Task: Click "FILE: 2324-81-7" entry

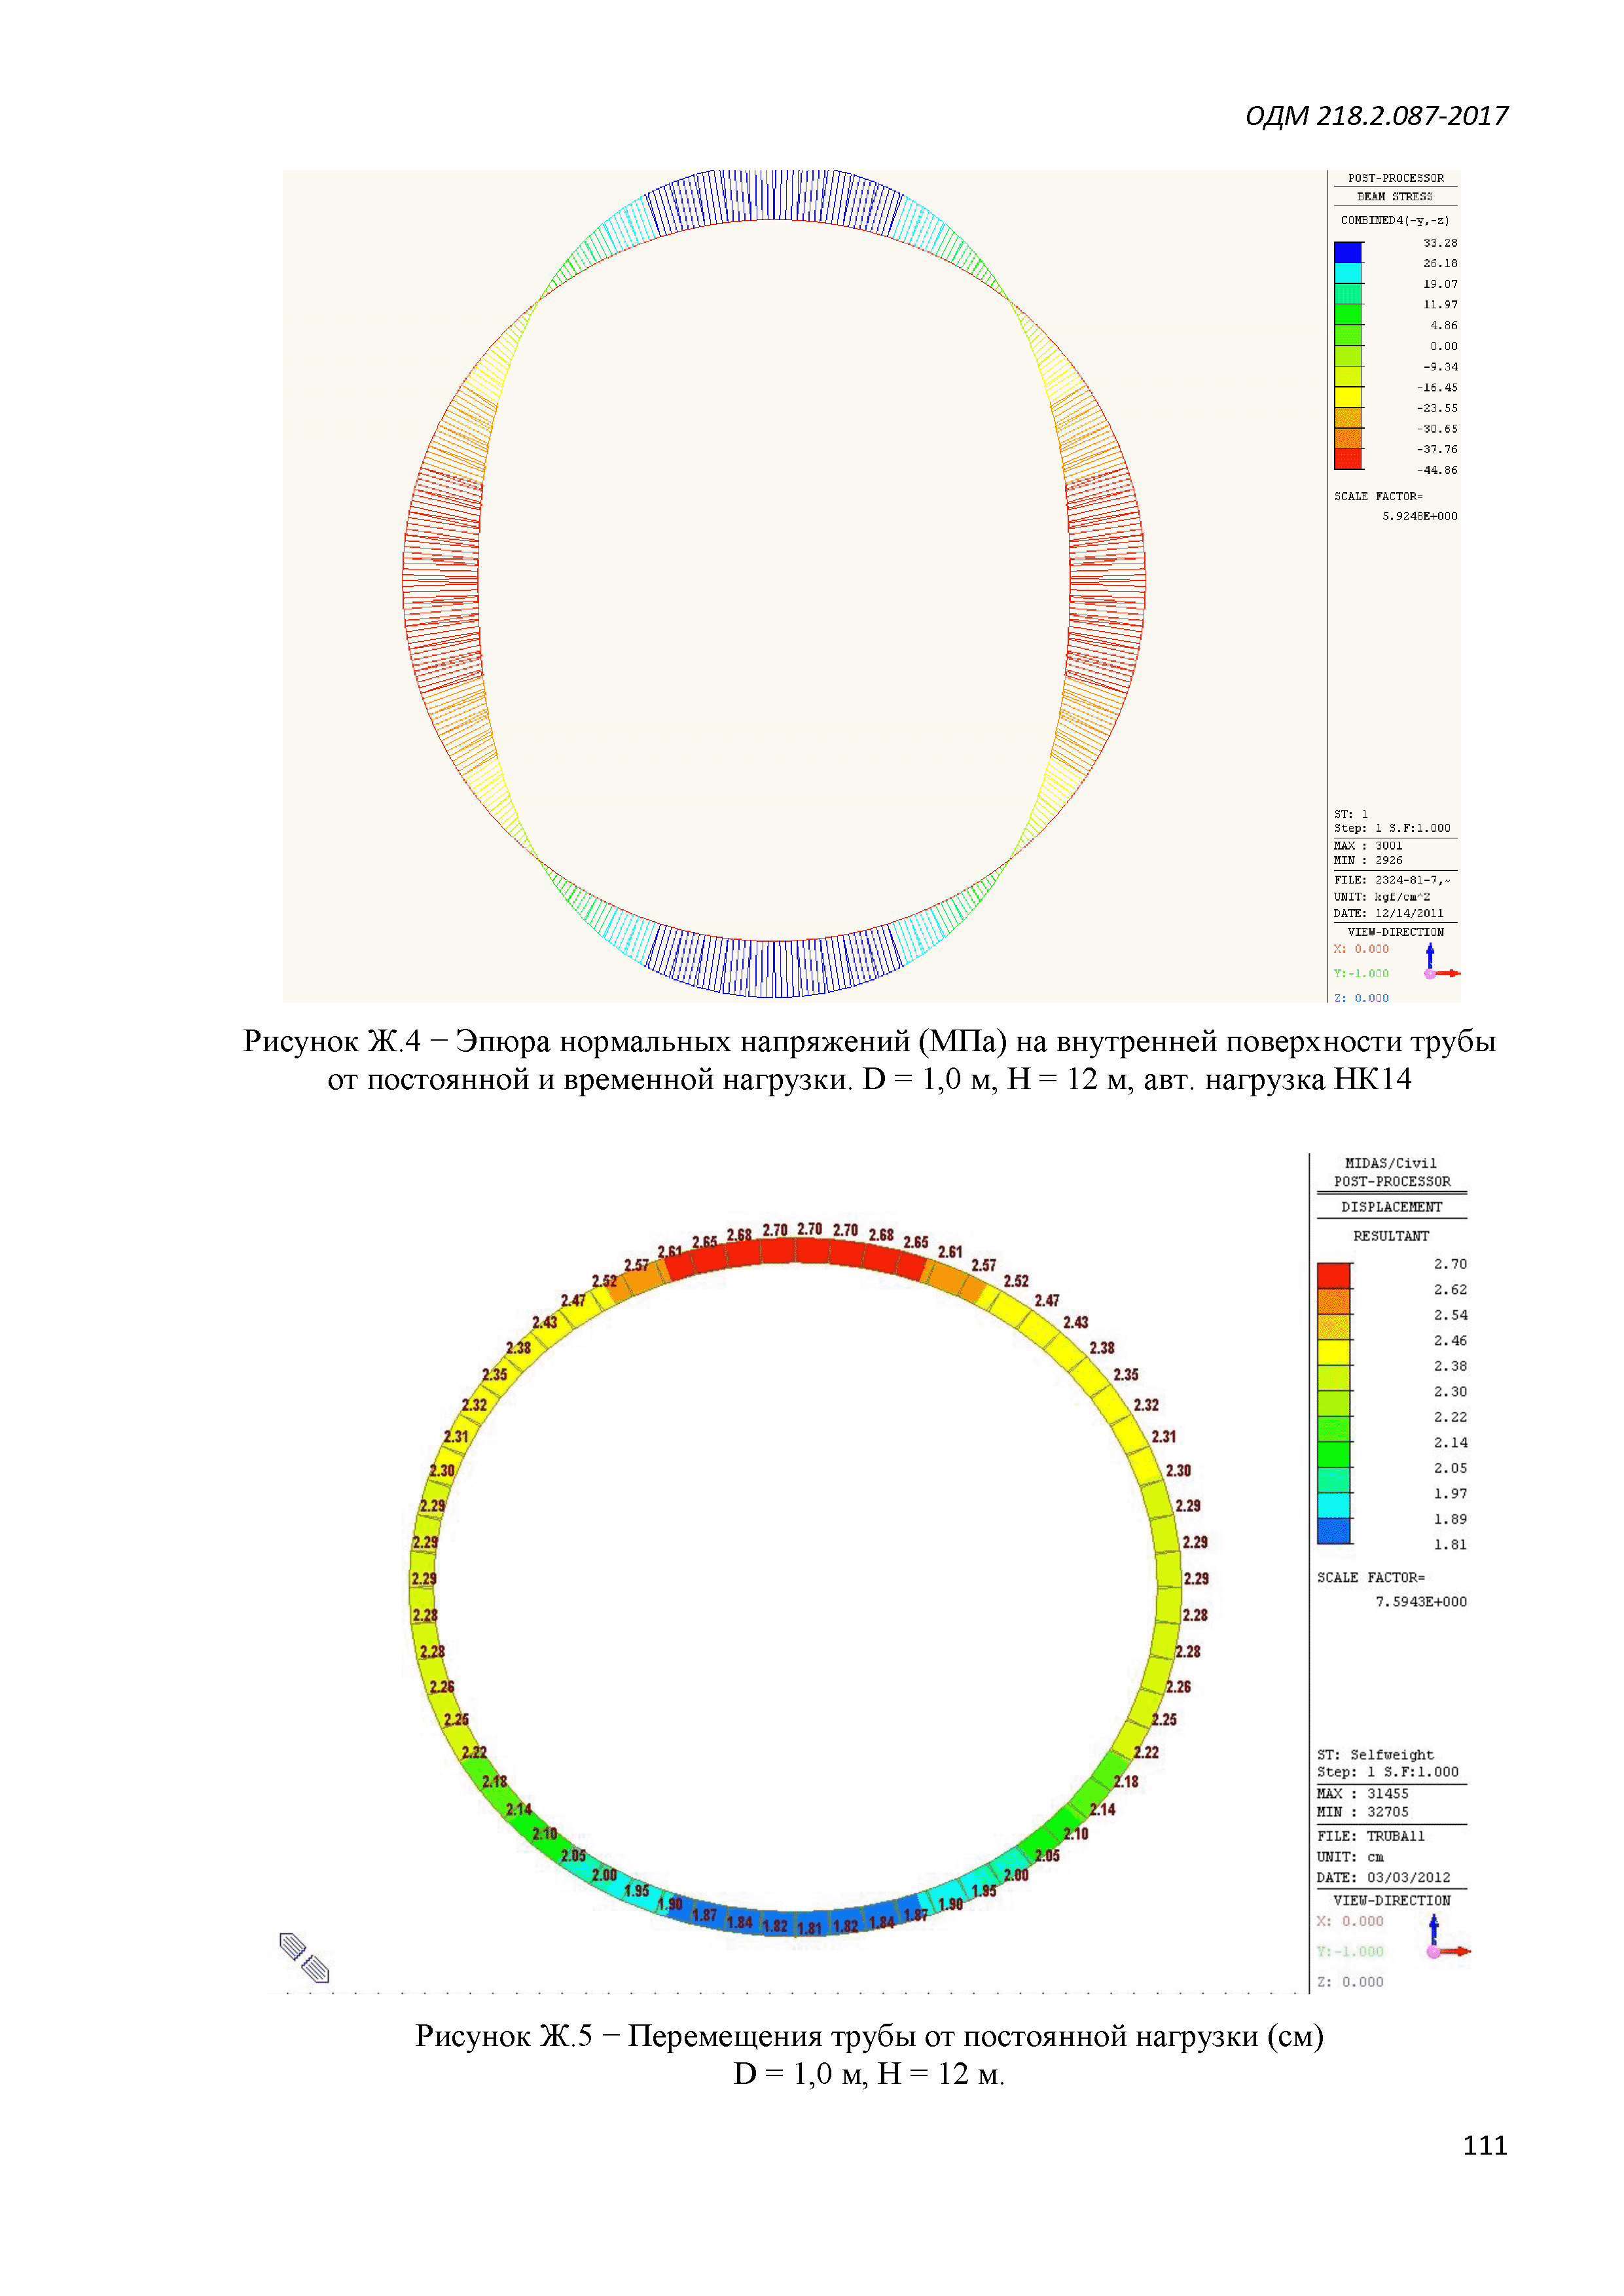Action: pos(1391,880)
